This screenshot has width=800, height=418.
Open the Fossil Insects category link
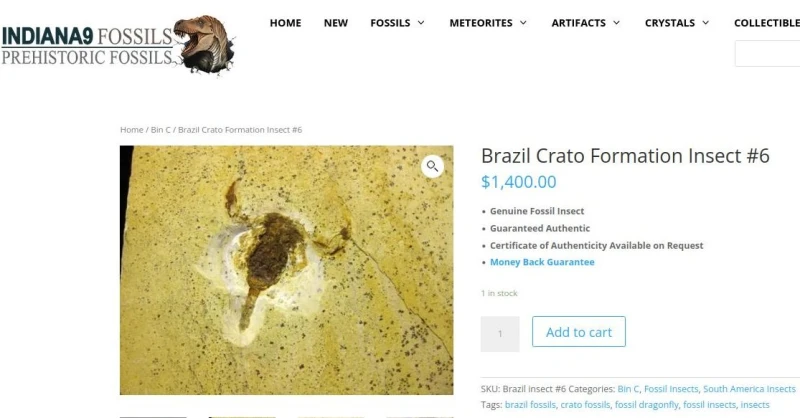click(x=671, y=389)
